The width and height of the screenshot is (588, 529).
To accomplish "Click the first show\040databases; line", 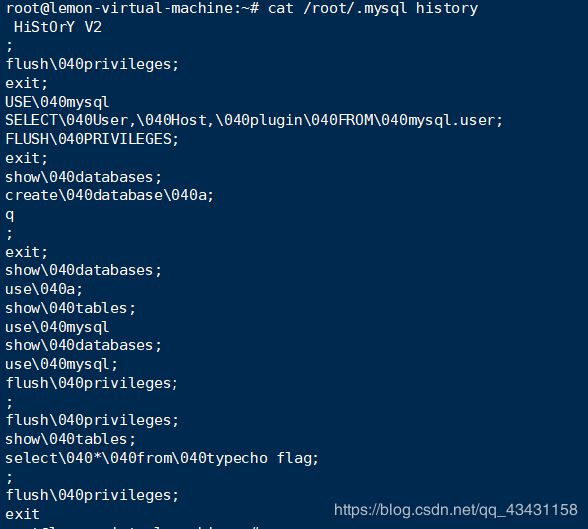I will click(x=83, y=177).
